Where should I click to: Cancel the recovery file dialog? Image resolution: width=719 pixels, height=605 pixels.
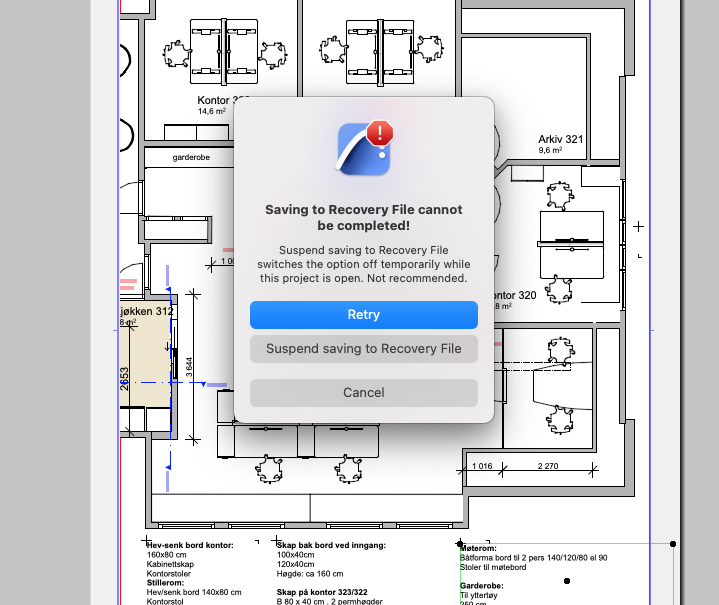(363, 393)
